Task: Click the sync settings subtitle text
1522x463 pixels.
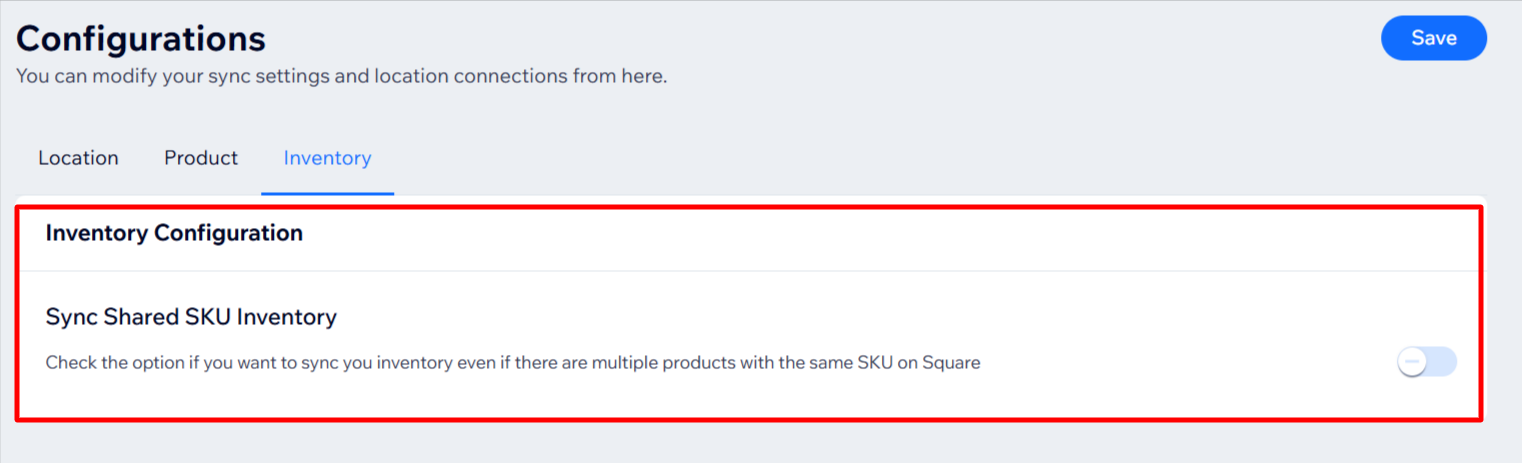Action: coord(341,76)
